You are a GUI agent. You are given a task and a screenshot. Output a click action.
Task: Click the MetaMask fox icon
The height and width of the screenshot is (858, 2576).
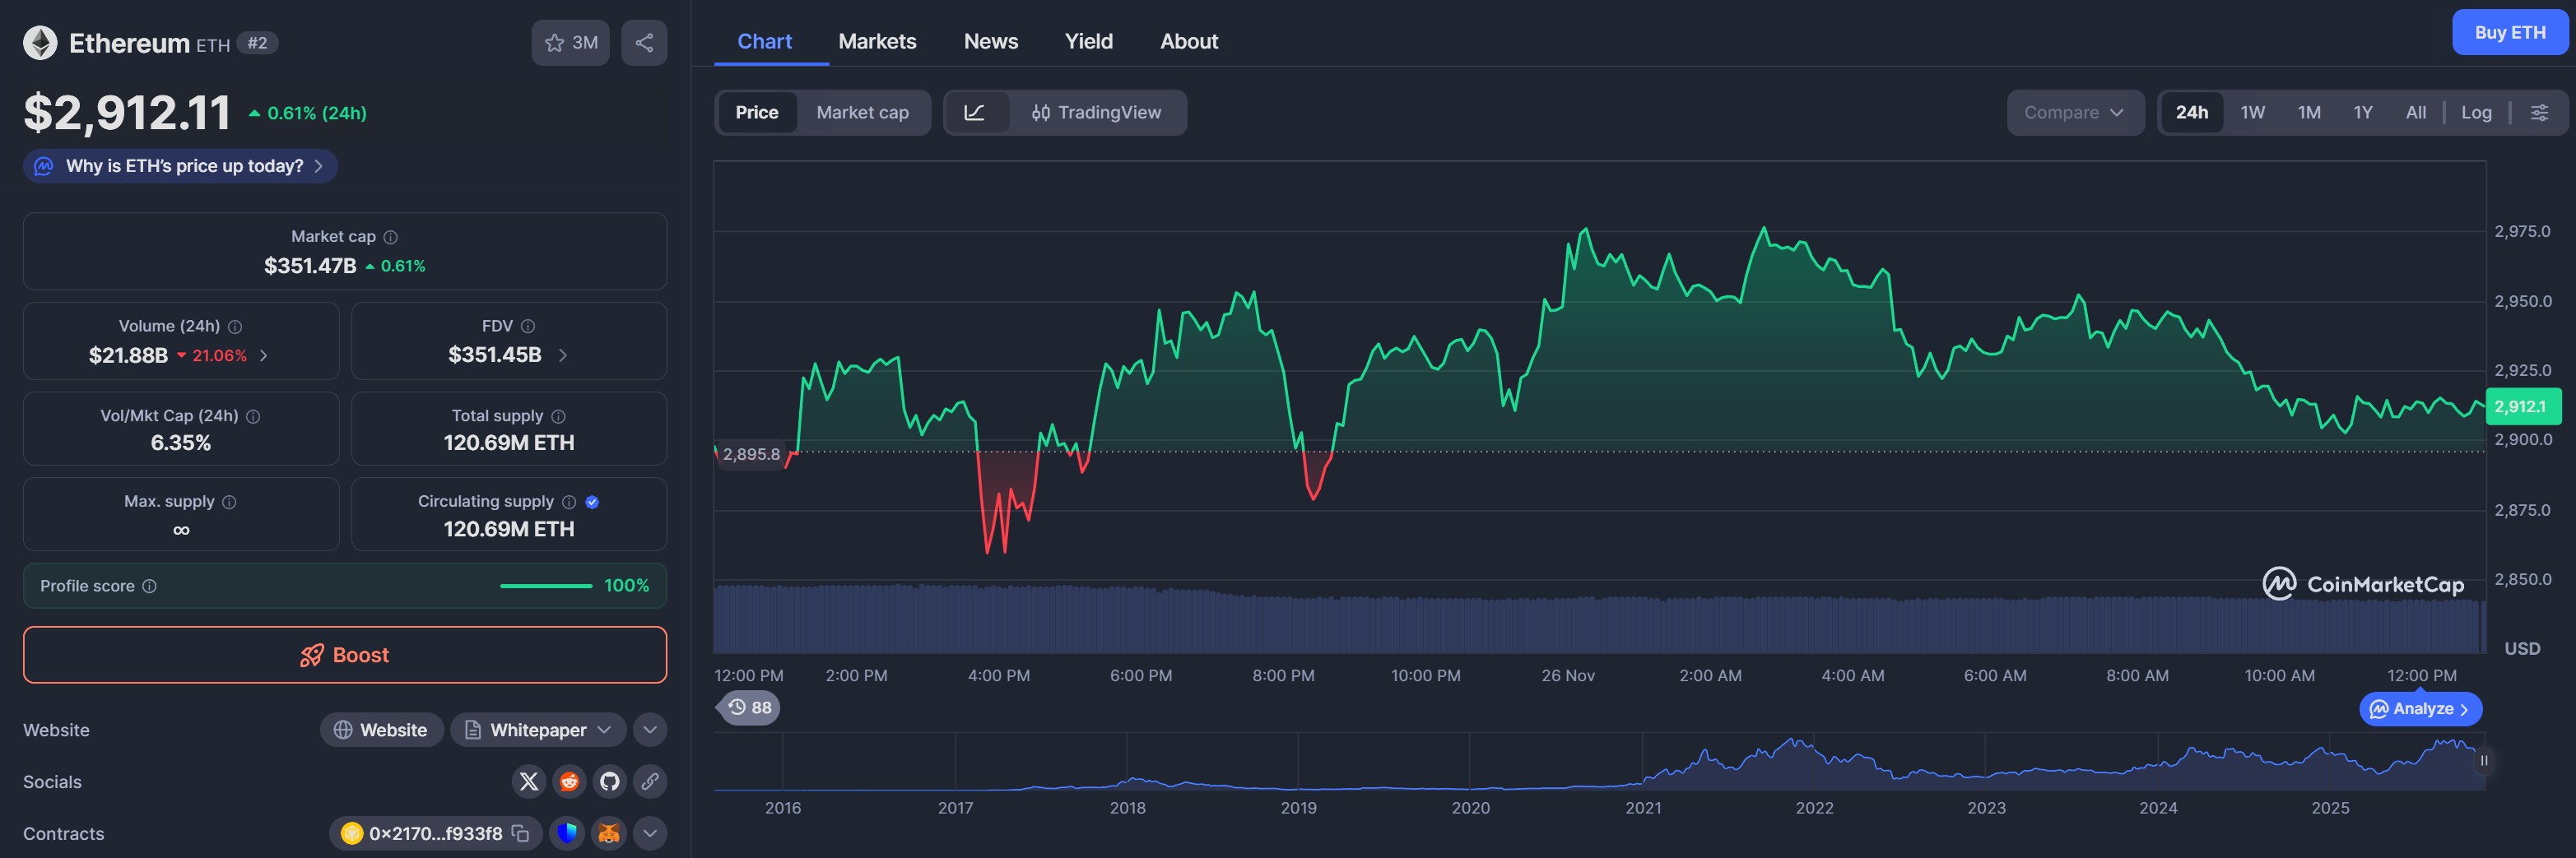pos(609,833)
